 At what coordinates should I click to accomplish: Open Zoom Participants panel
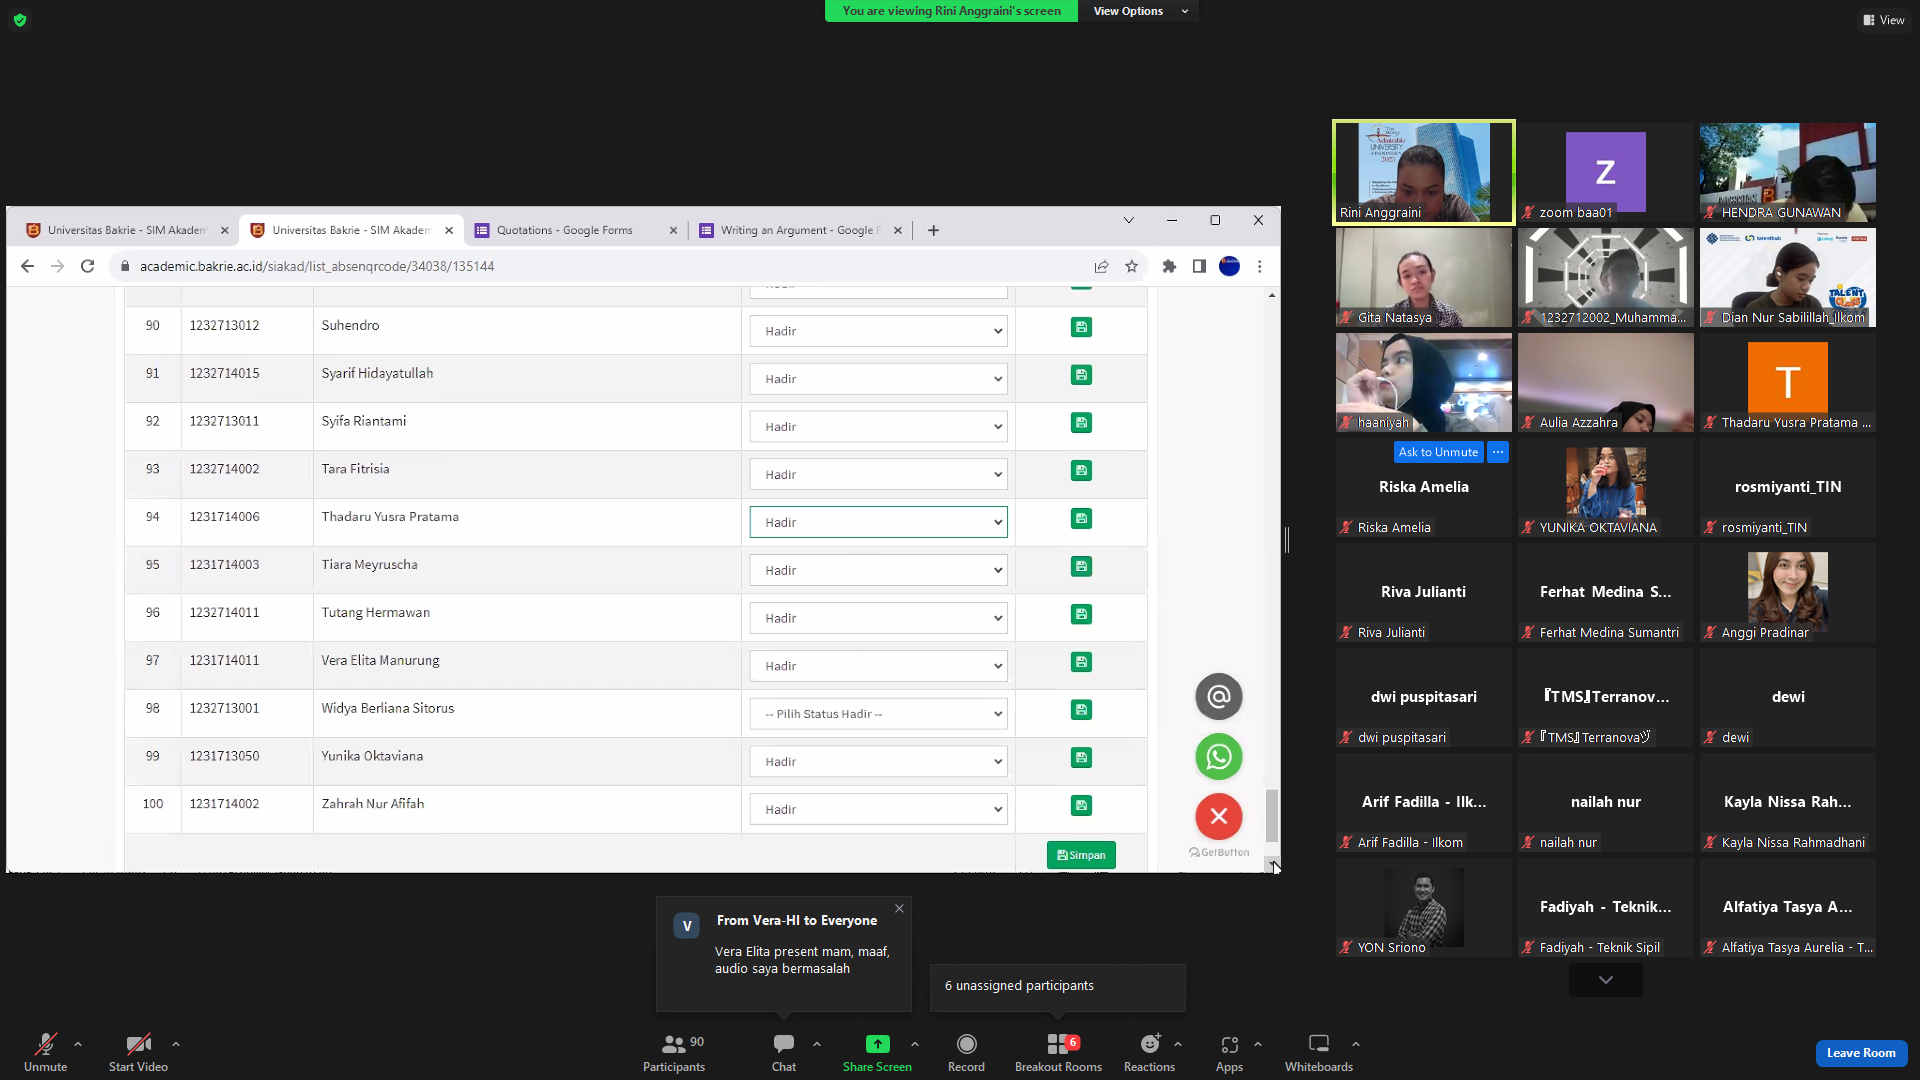[674, 1053]
